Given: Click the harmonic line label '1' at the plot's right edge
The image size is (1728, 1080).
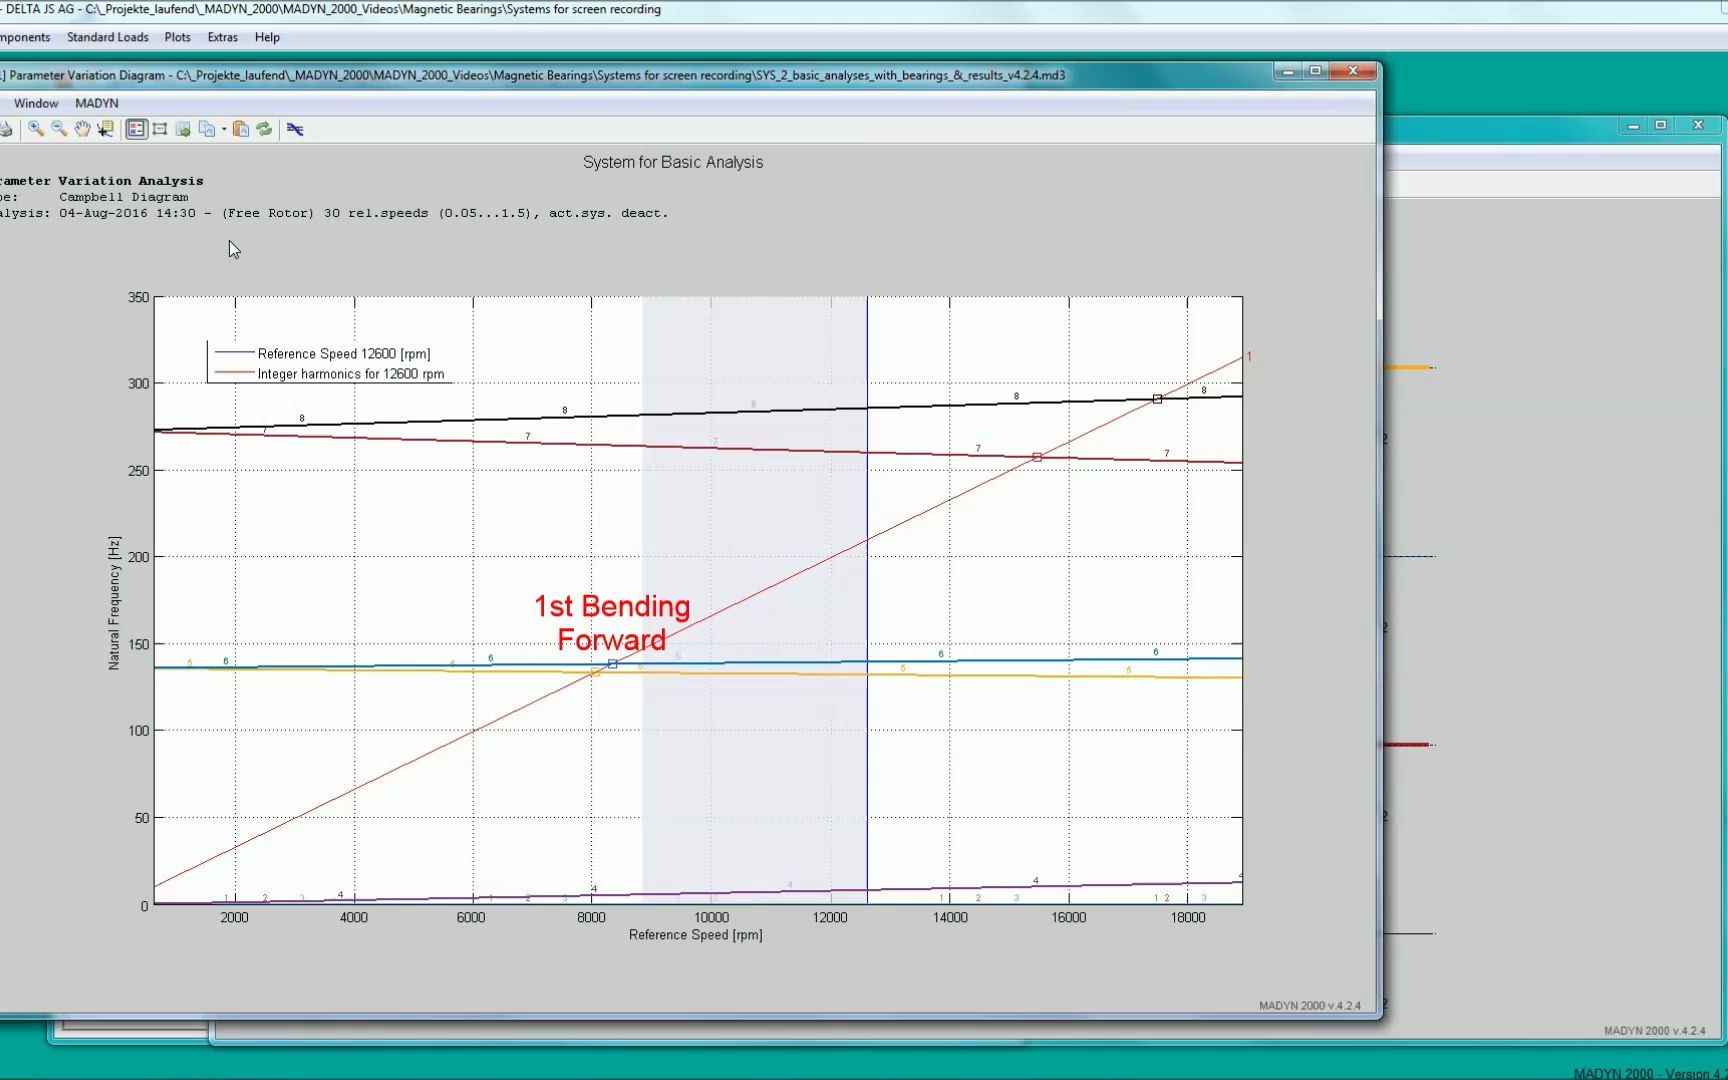Looking at the screenshot, I should pyautogui.click(x=1249, y=356).
